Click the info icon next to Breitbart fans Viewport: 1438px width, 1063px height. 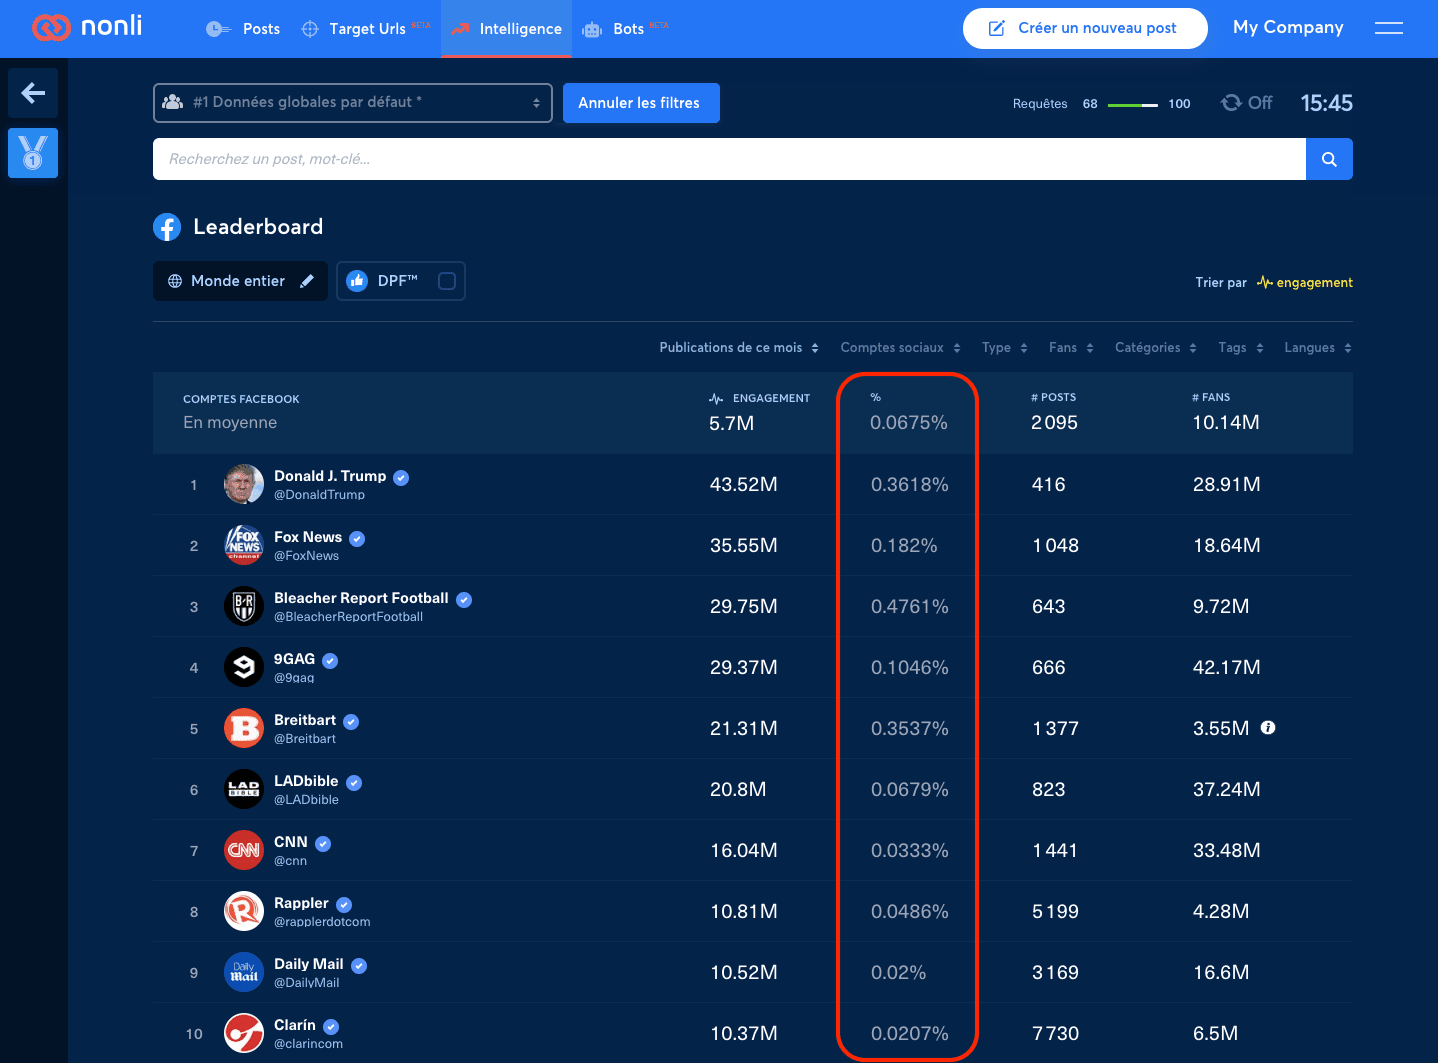click(x=1268, y=728)
